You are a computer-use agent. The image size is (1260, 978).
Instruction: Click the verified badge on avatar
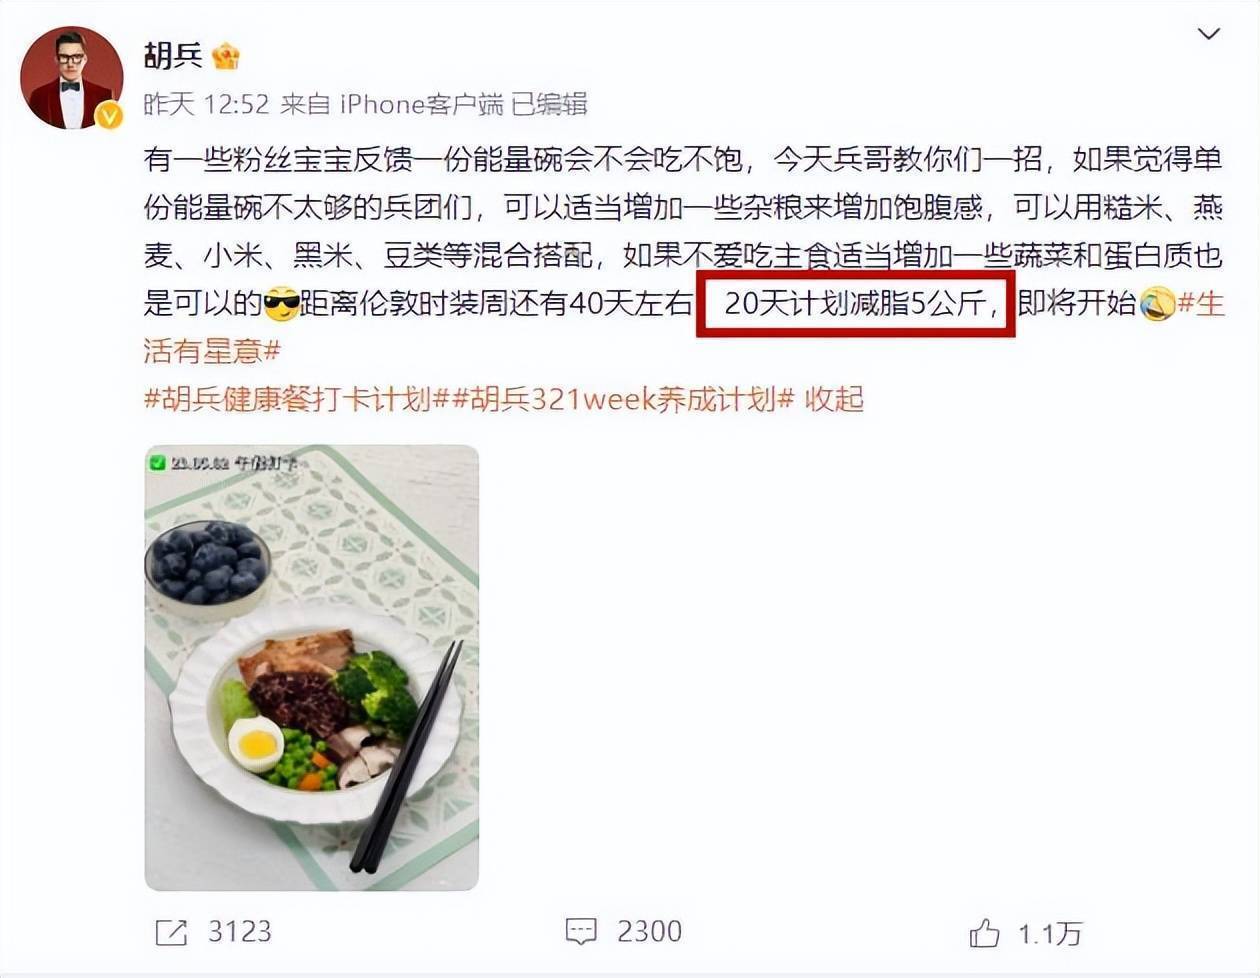(x=108, y=117)
